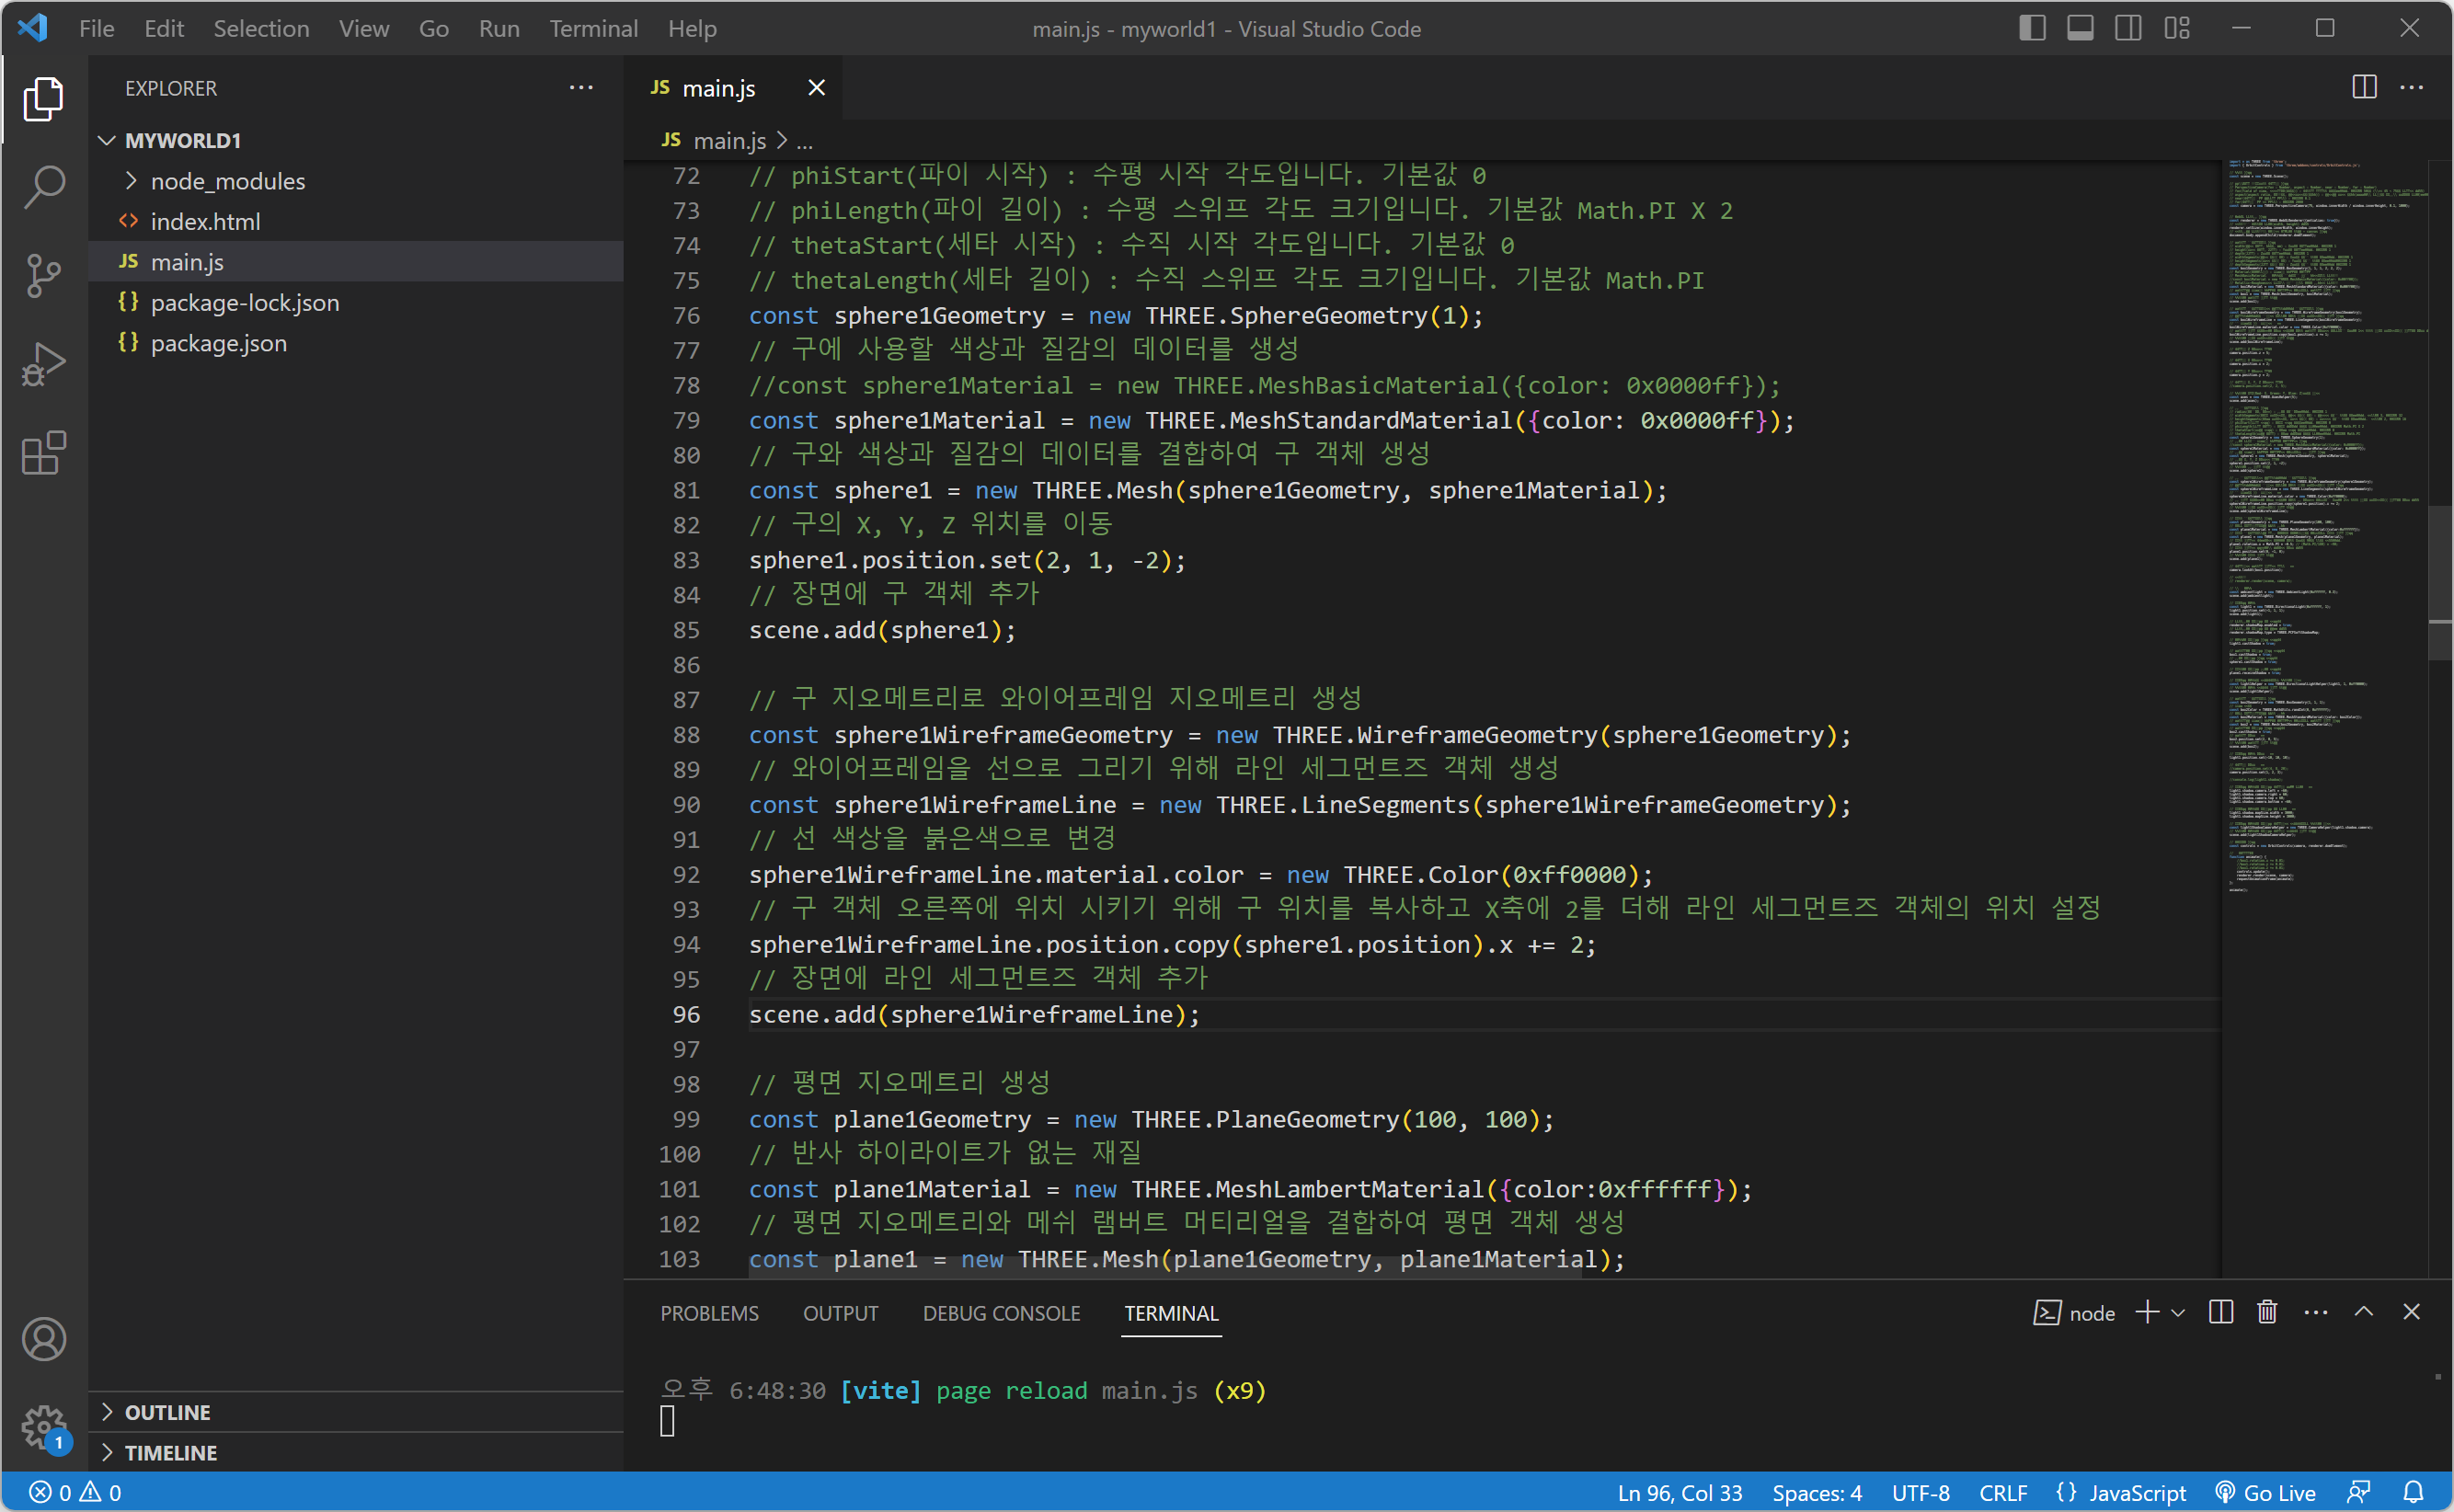Open the new terminal launch profile dropdown
Image resolution: width=2454 pixels, height=1512 pixels.
[x=2178, y=1312]
